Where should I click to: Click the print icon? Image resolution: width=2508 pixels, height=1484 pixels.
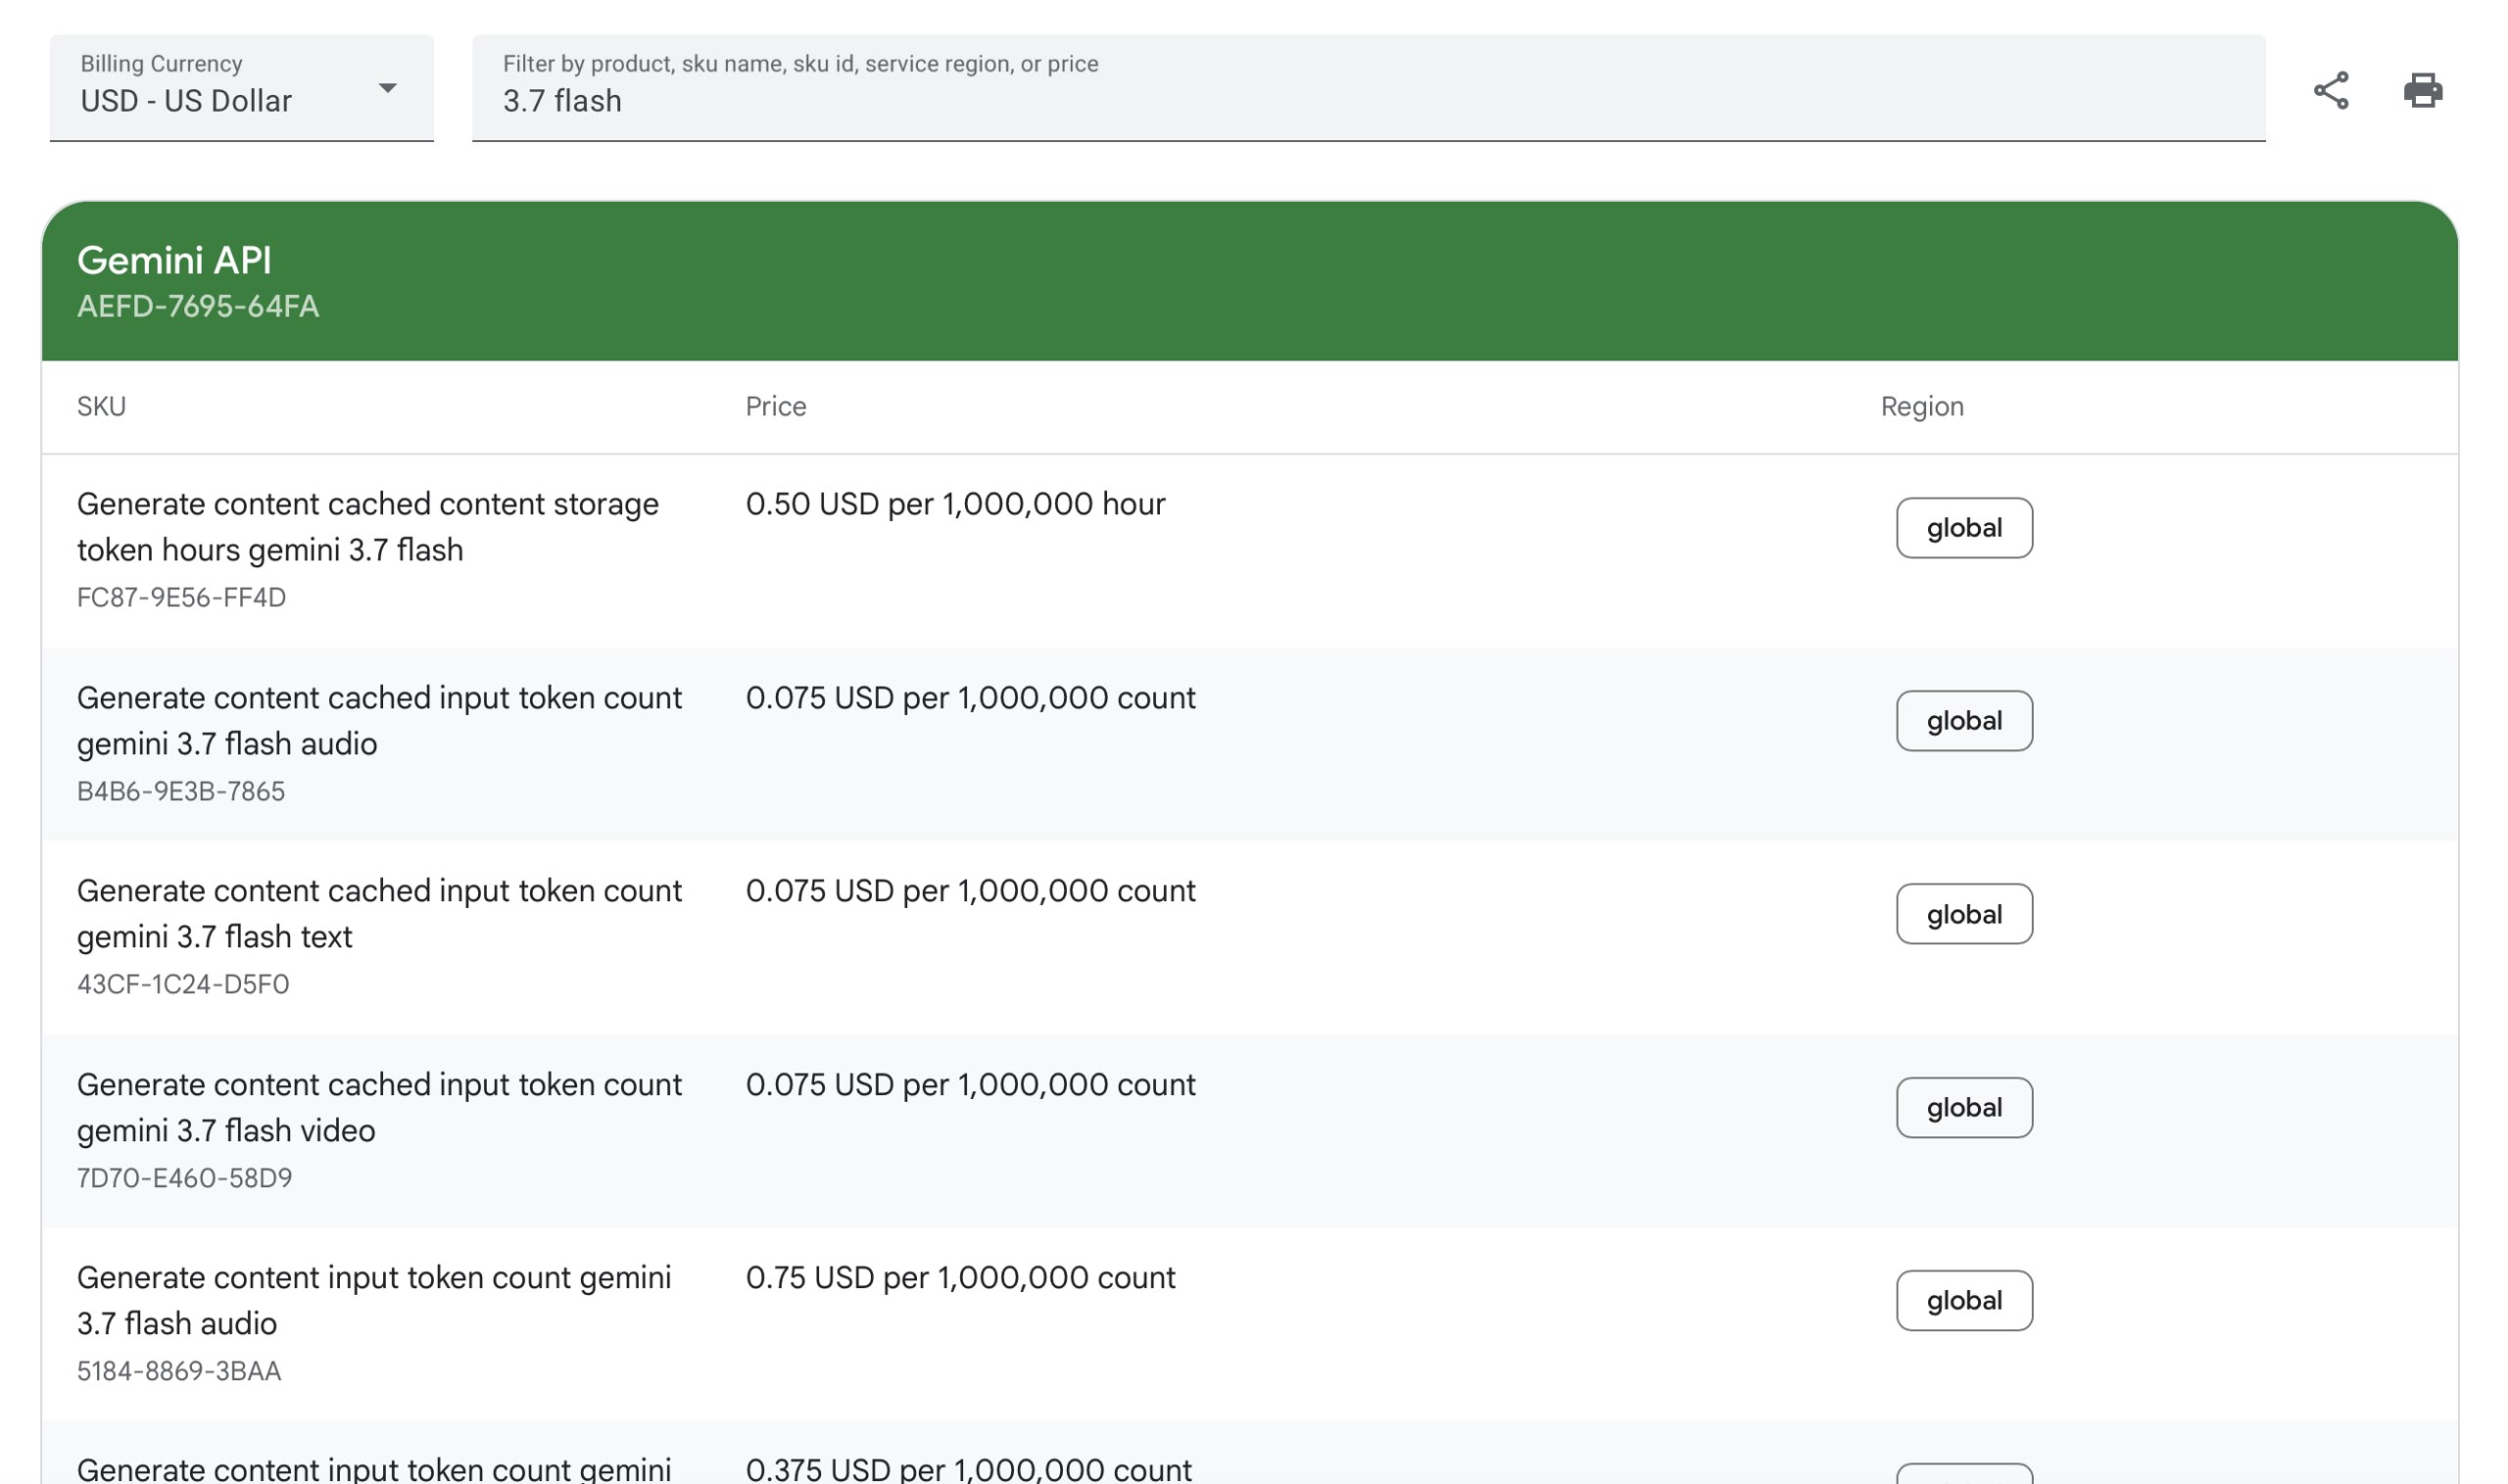point(2422,90)
